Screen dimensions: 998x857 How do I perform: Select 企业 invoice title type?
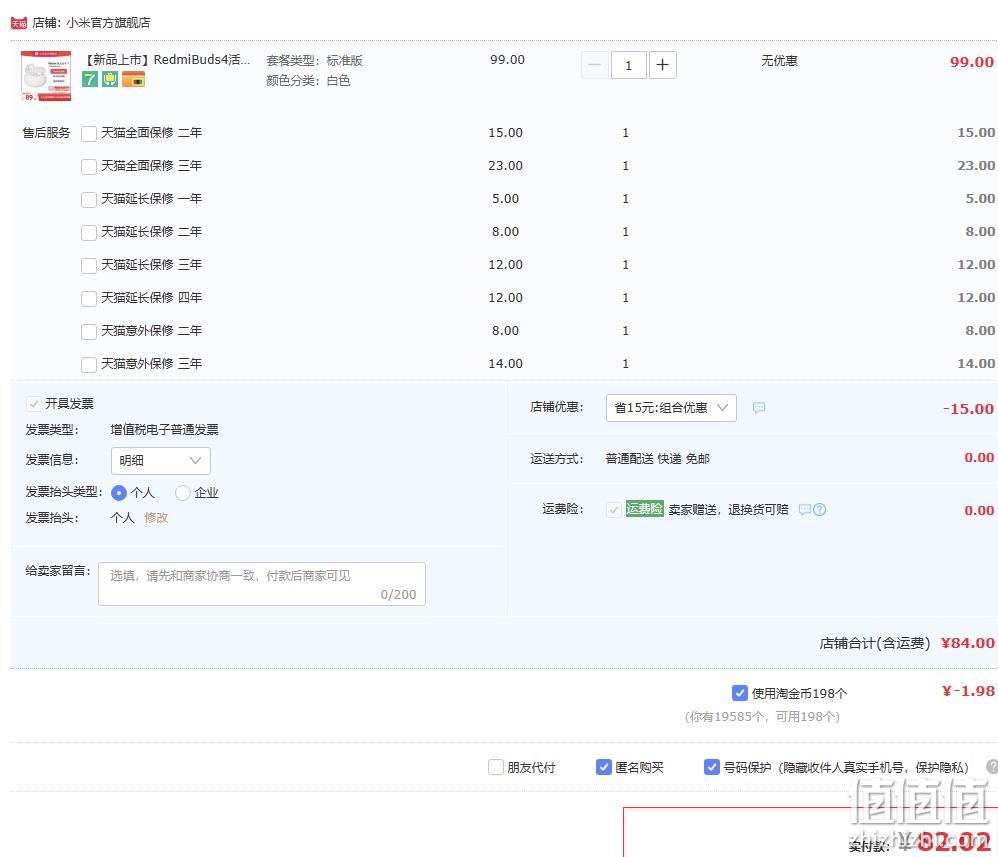click(183, 493)
